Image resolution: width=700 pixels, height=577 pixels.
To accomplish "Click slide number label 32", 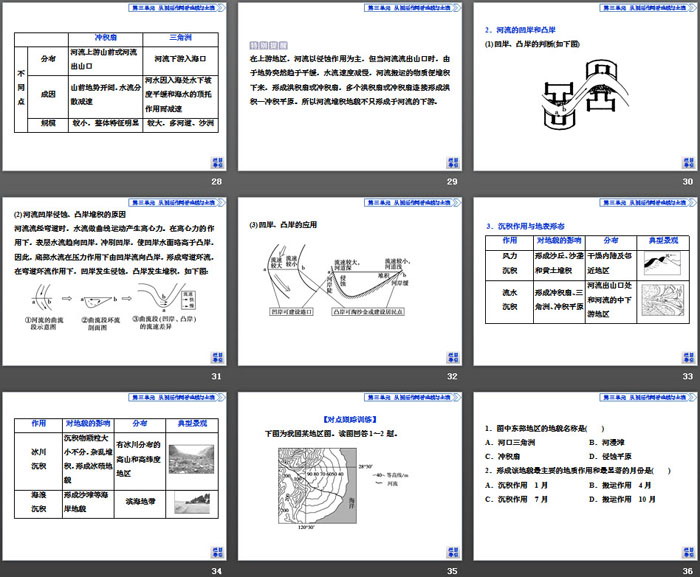I will coord(452,376).
